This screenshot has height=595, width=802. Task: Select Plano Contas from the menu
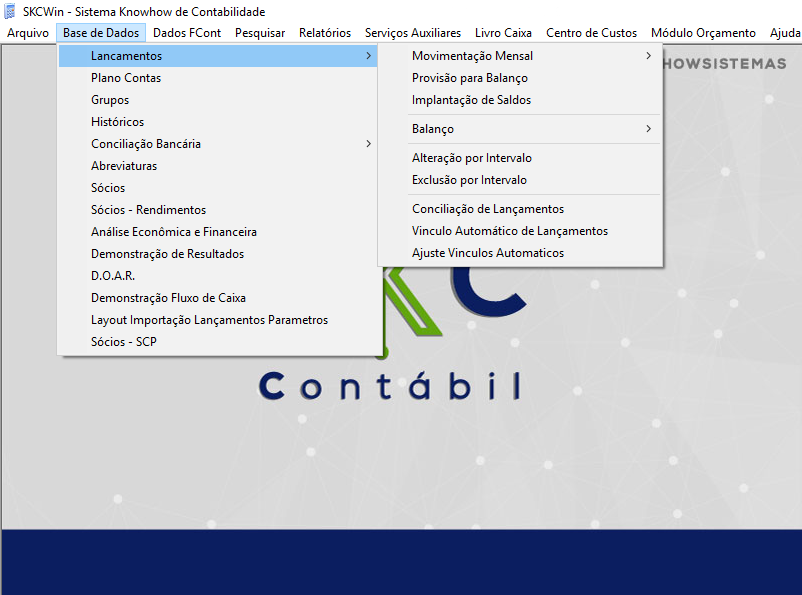click(x=126, y=78)
